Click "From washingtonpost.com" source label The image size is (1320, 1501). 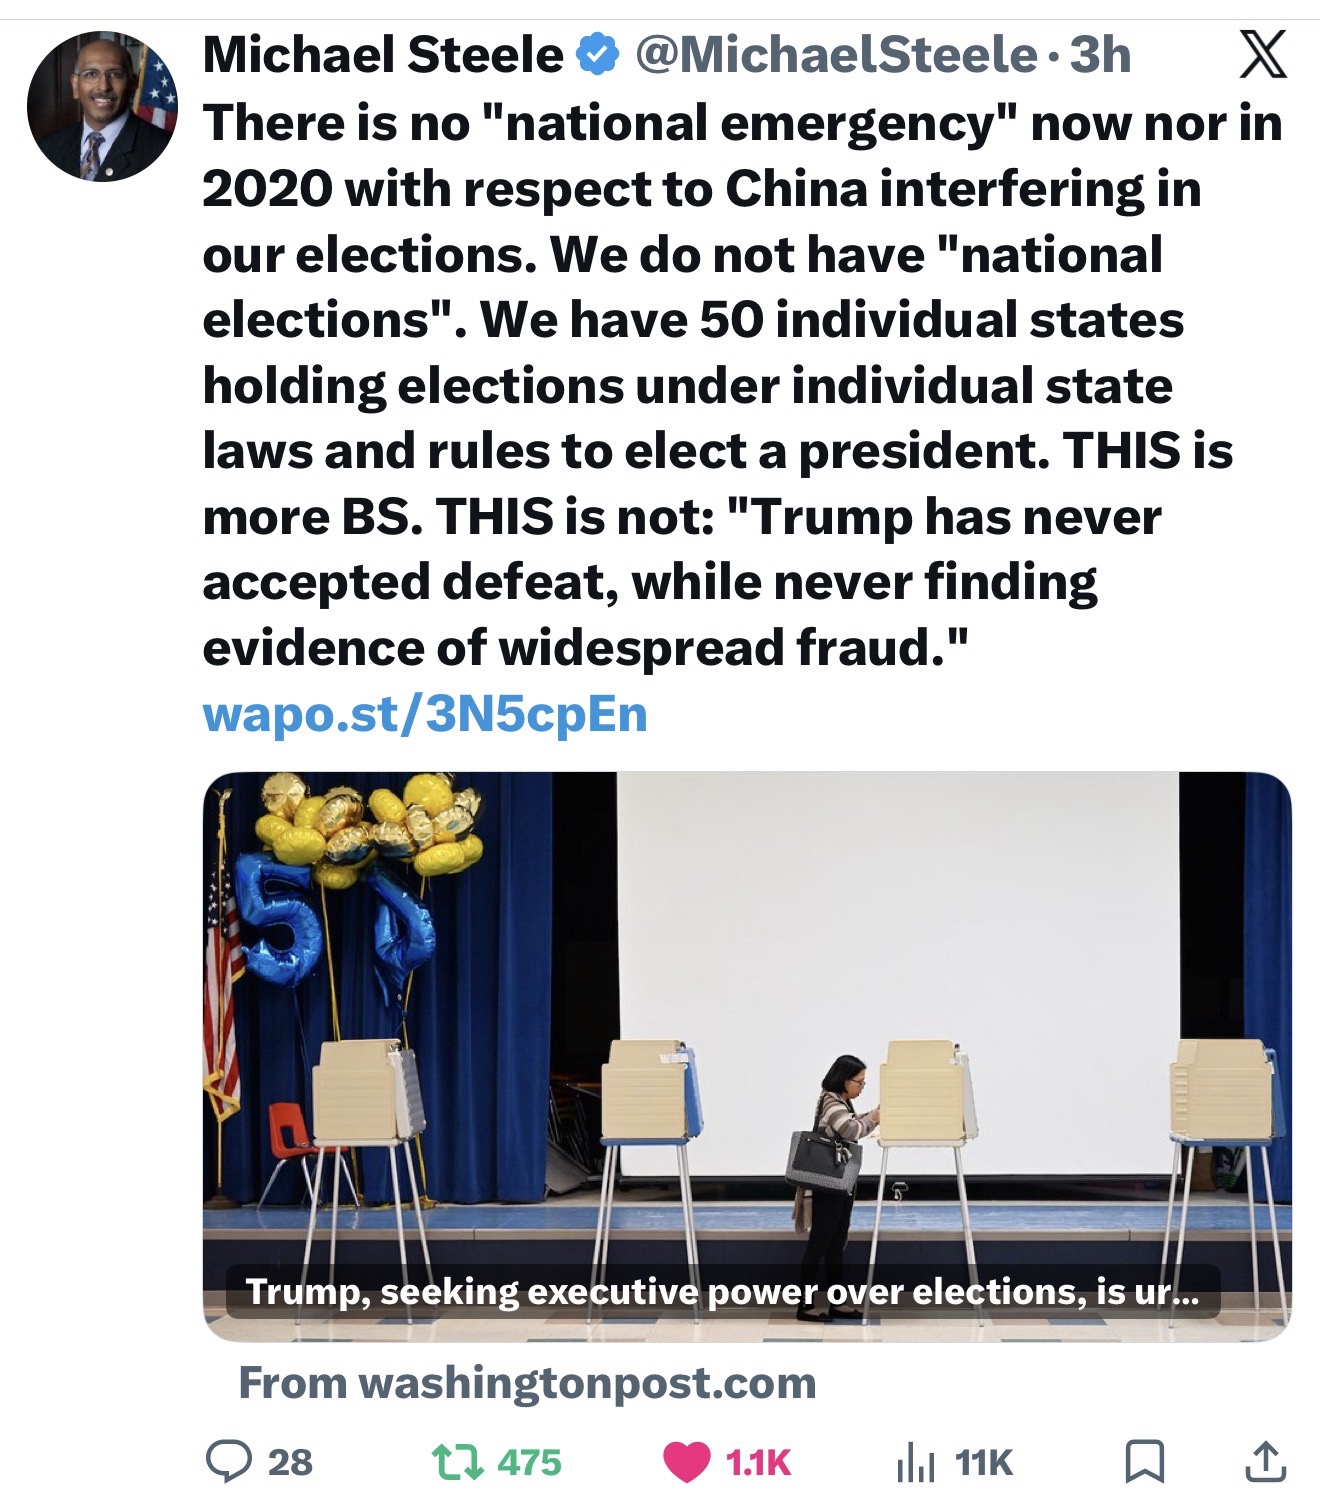527,1383
